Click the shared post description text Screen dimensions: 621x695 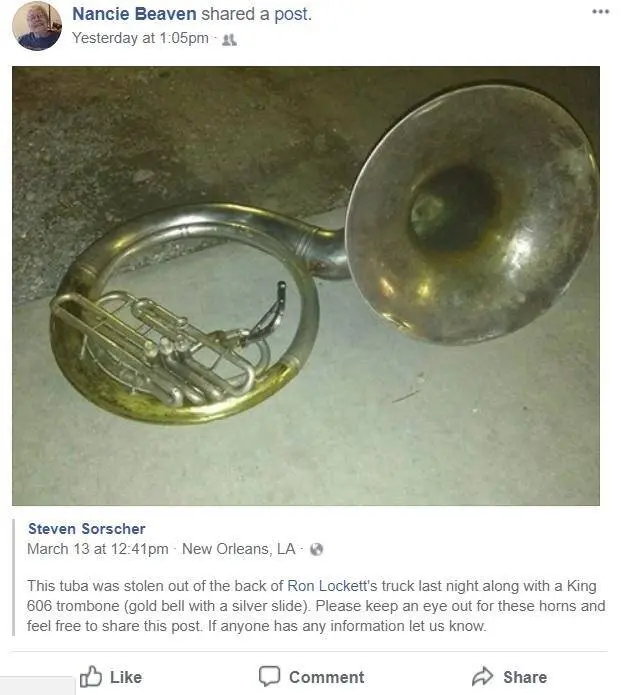(x=316, y=606)
